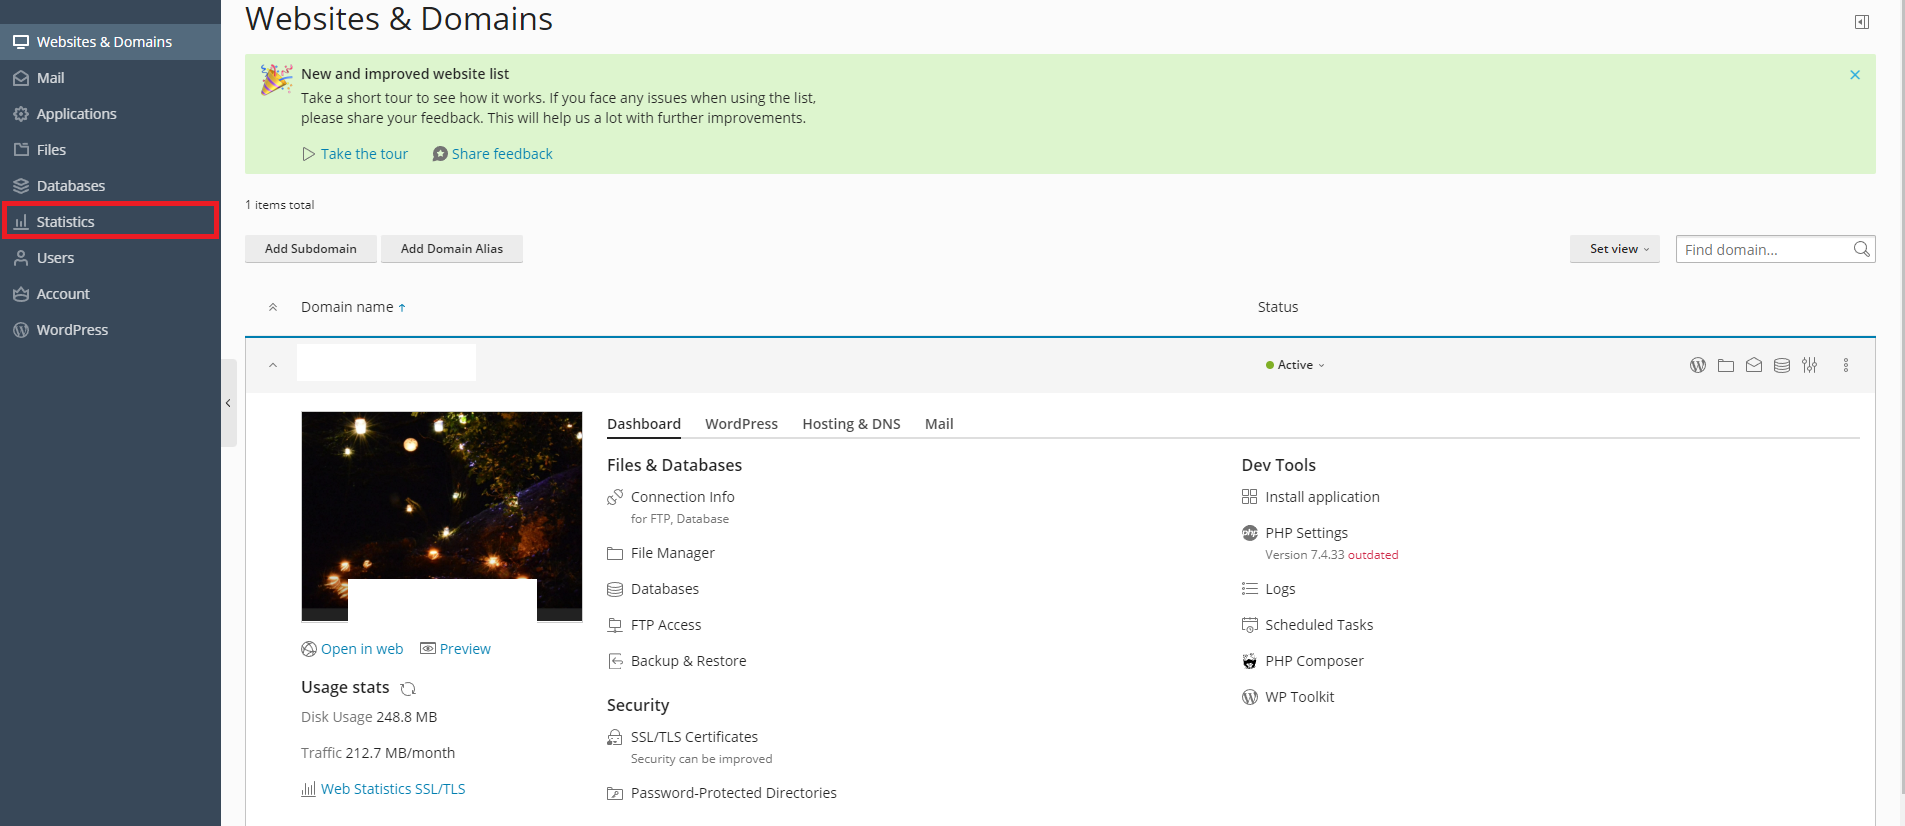Open WordPress from the domain row icons
1905x826 pixels.
point(1698,365)
